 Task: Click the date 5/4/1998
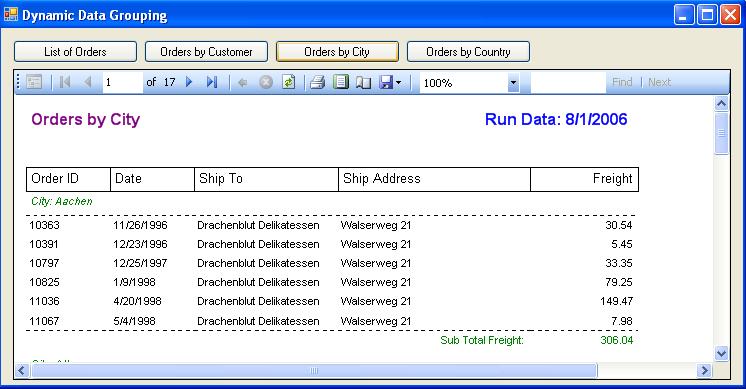point(134,321)
